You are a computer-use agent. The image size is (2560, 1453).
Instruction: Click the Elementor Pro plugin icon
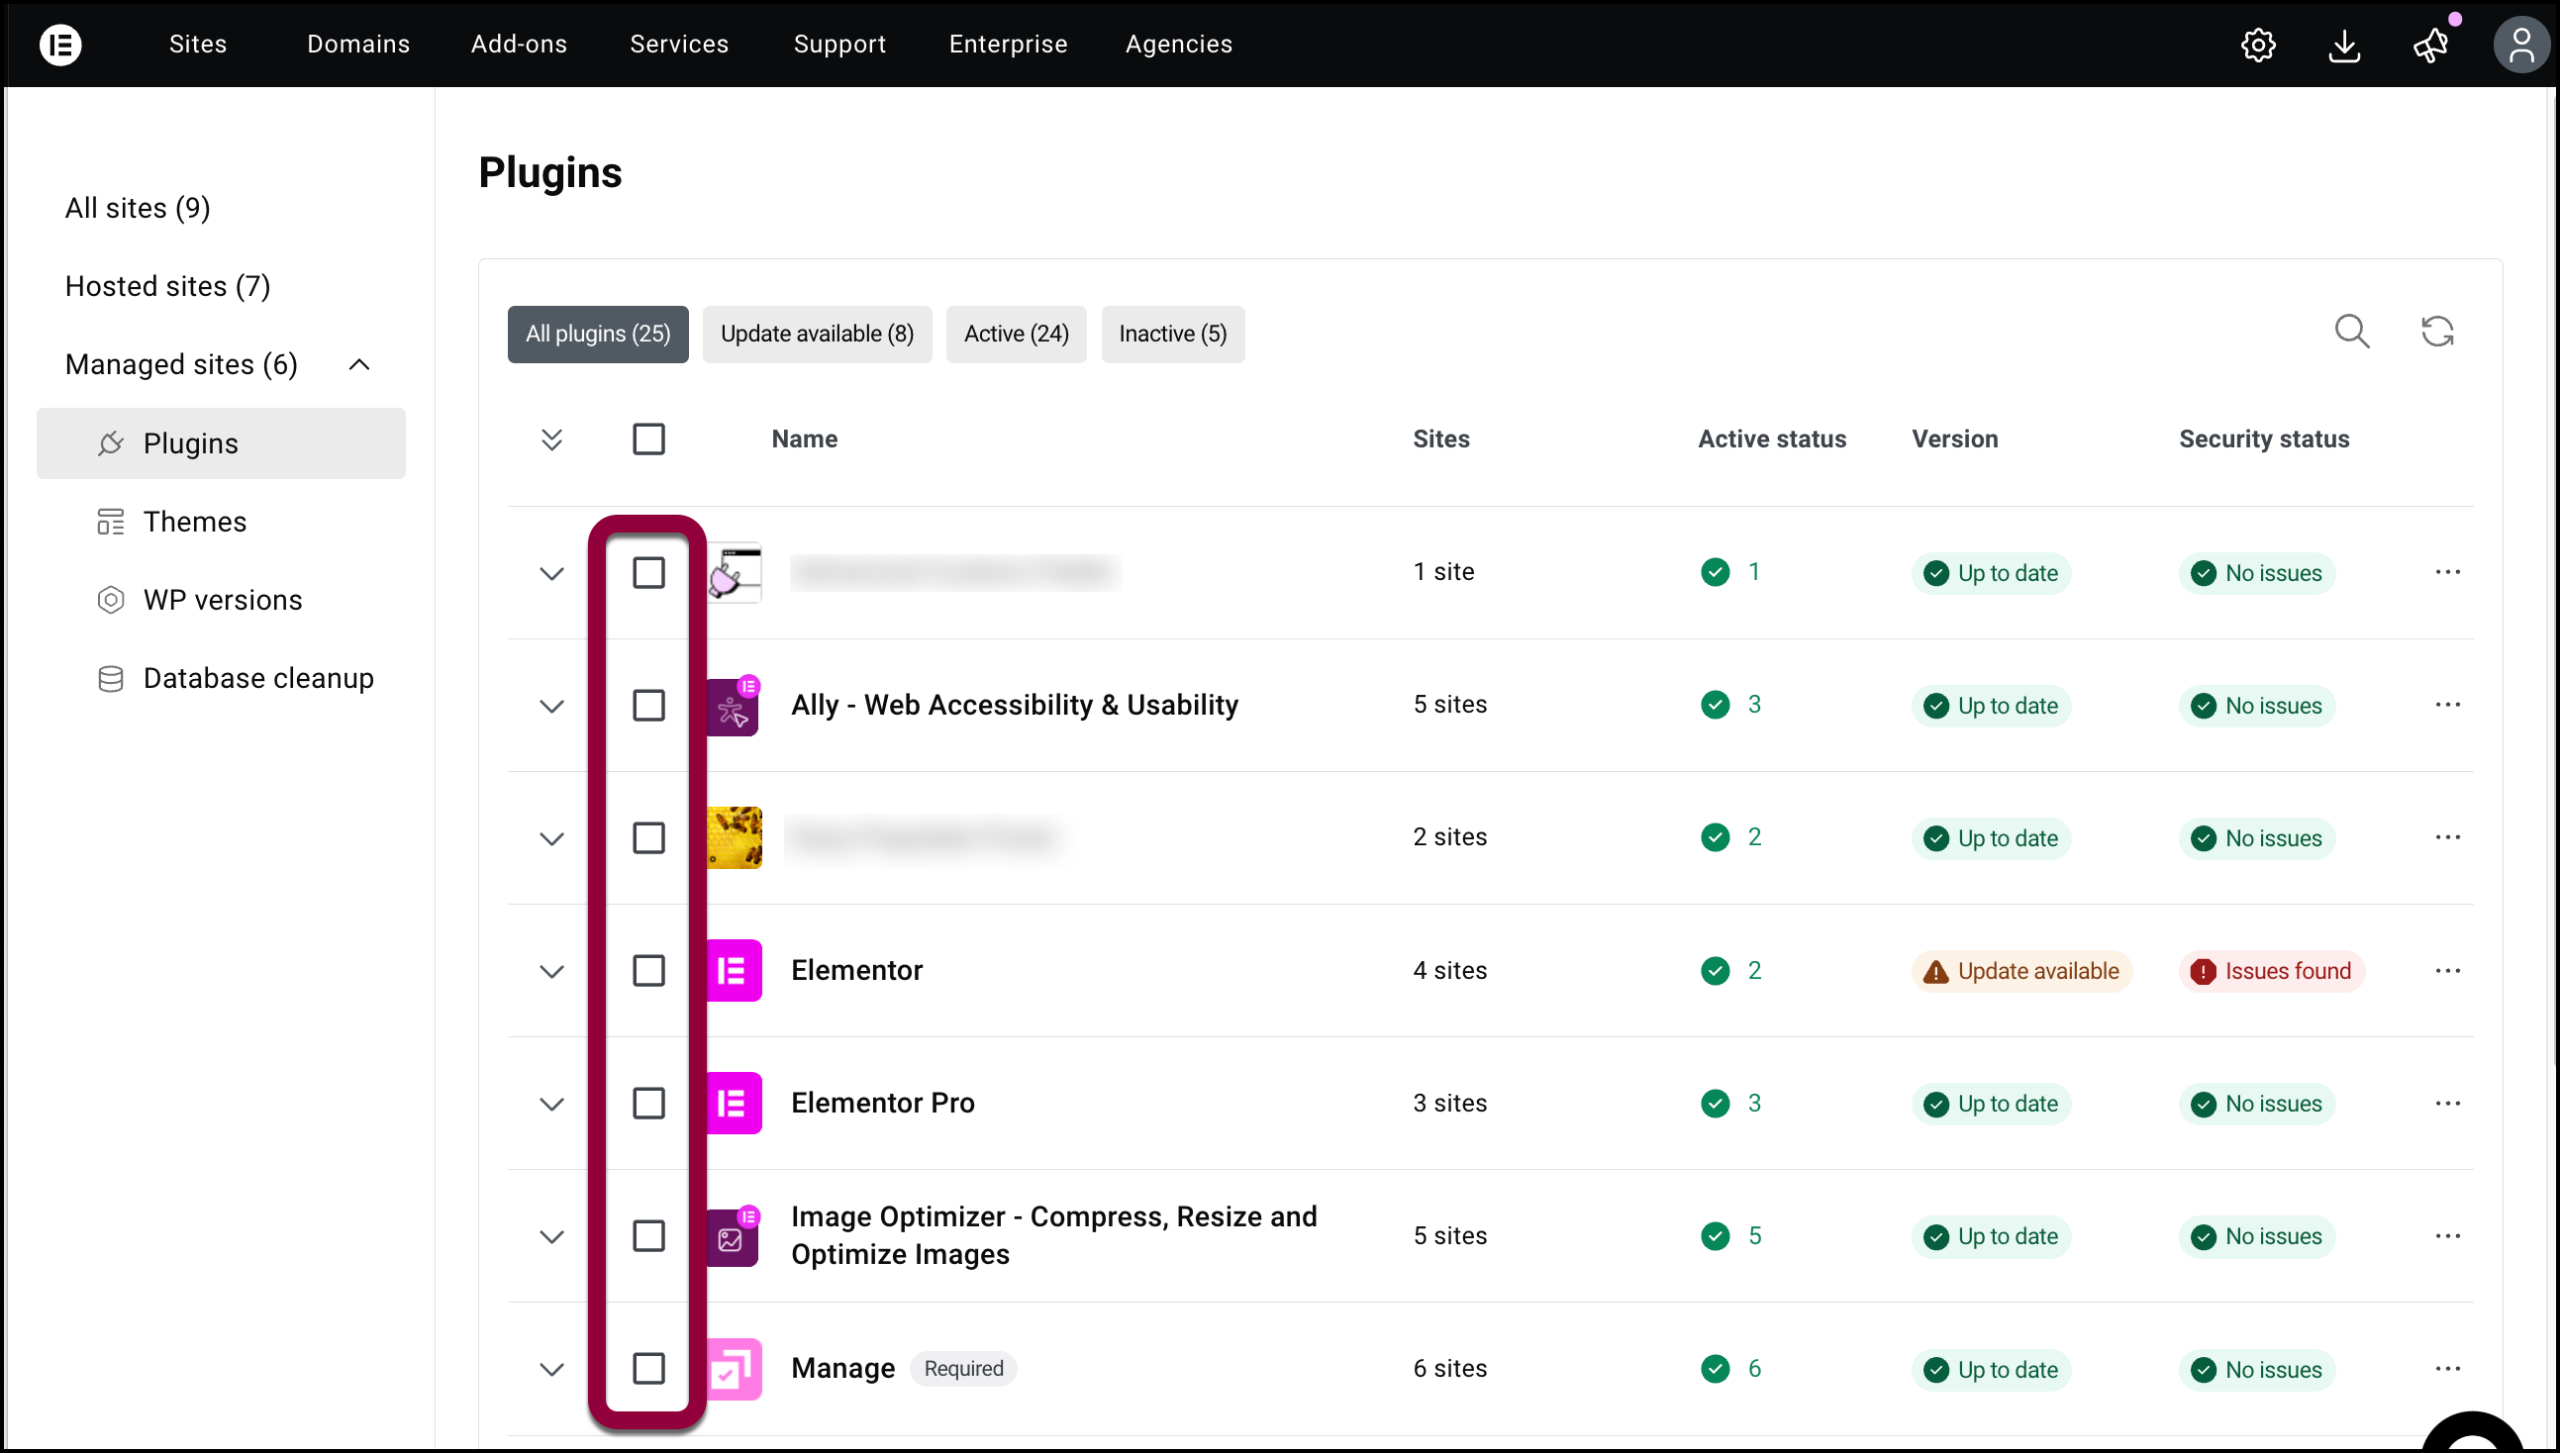[x=733, y=1103]
